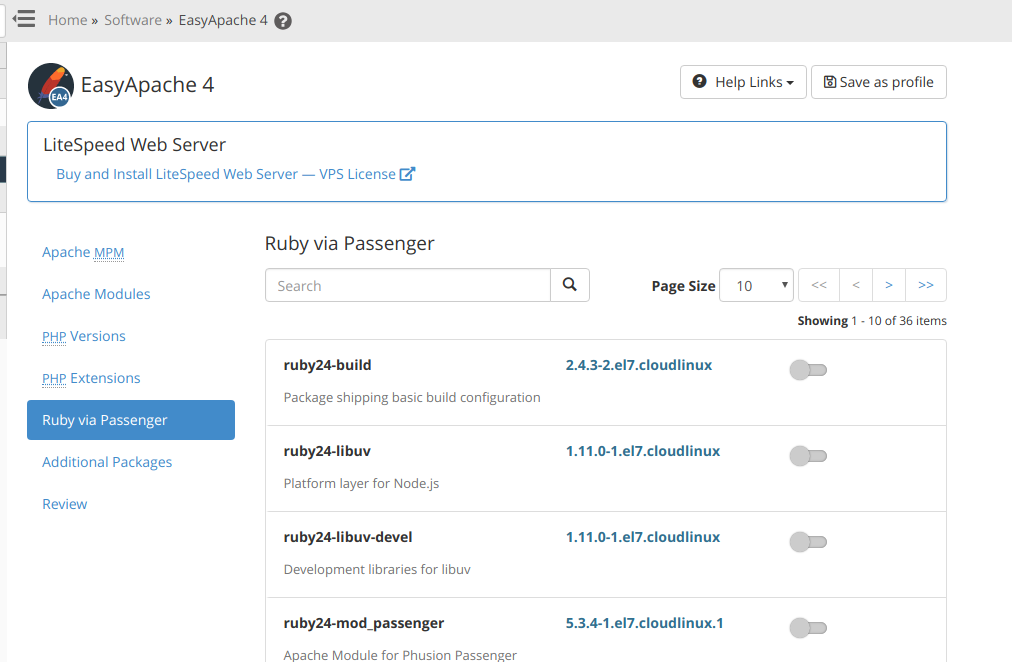Screen dimensions: 1012x662
Task: Toggle the ruby24-libuv package on
Action: [808, 457]
